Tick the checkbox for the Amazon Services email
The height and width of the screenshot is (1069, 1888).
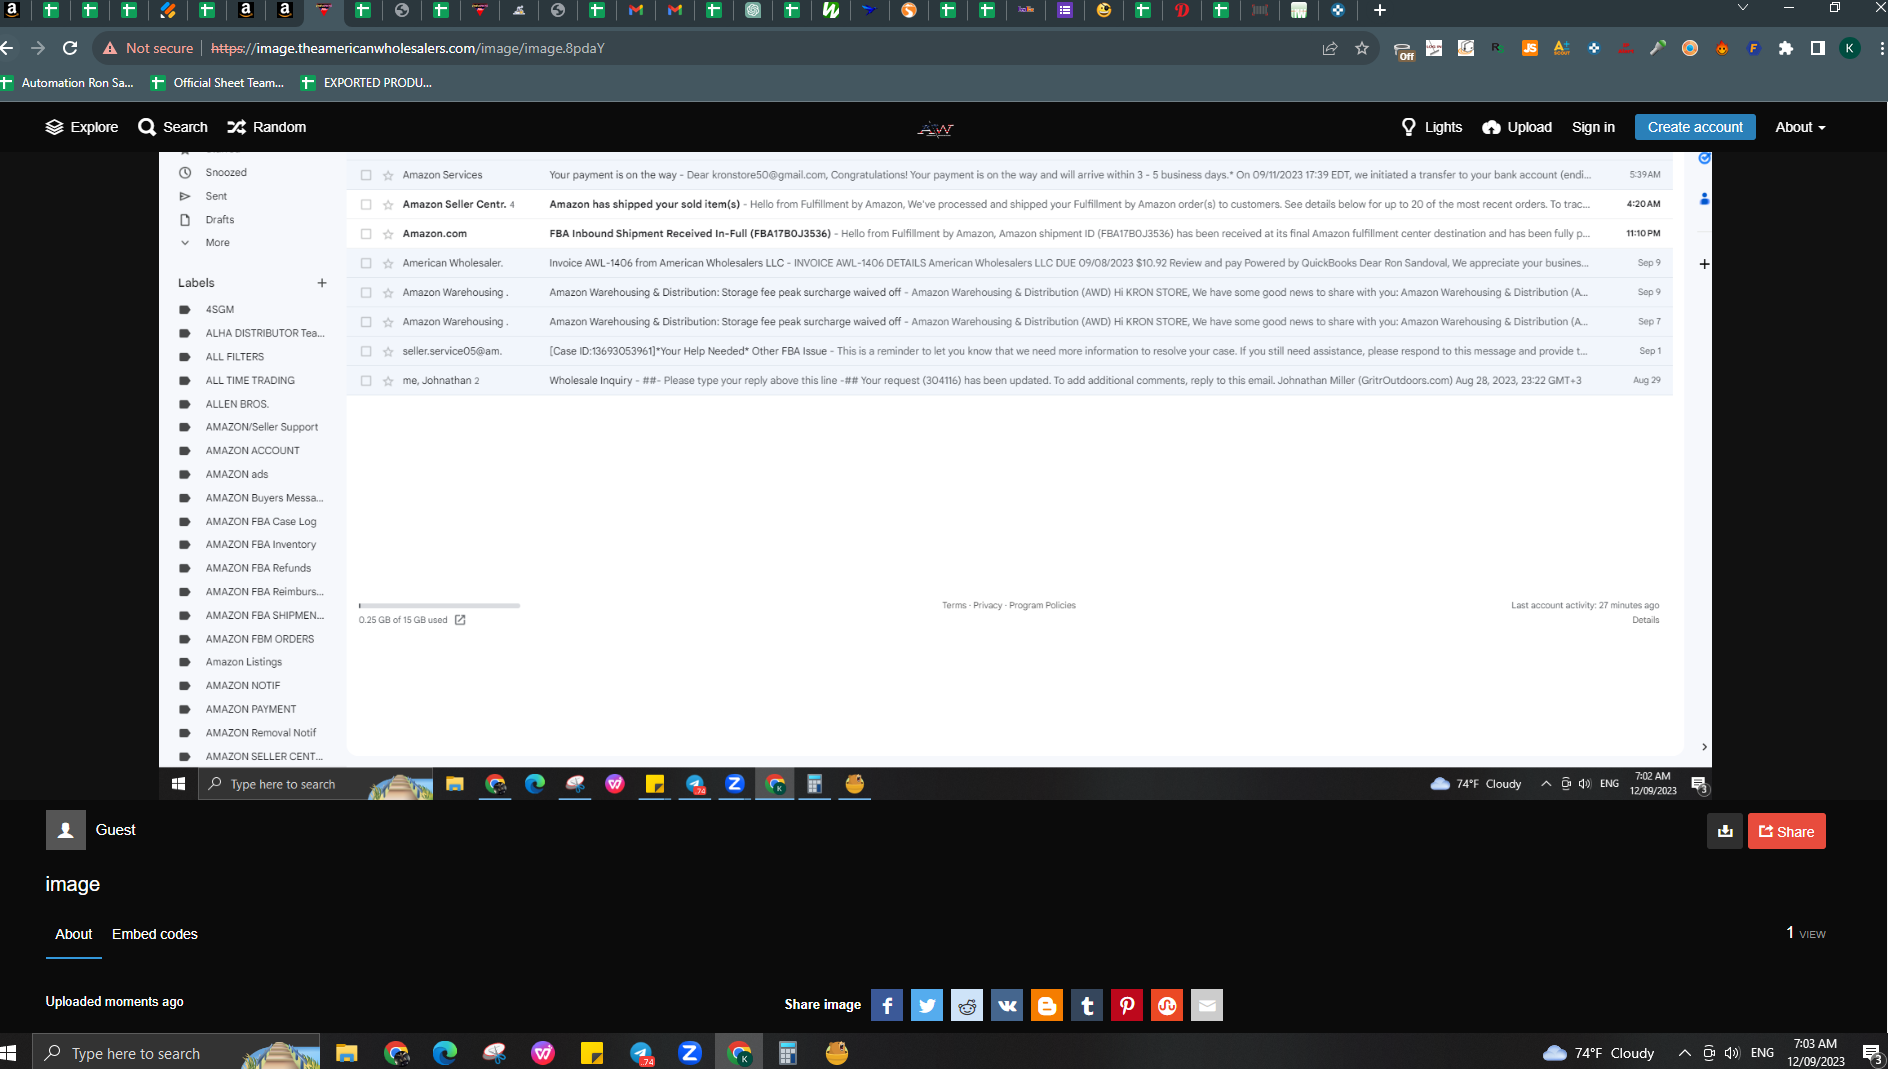point(366,175)
